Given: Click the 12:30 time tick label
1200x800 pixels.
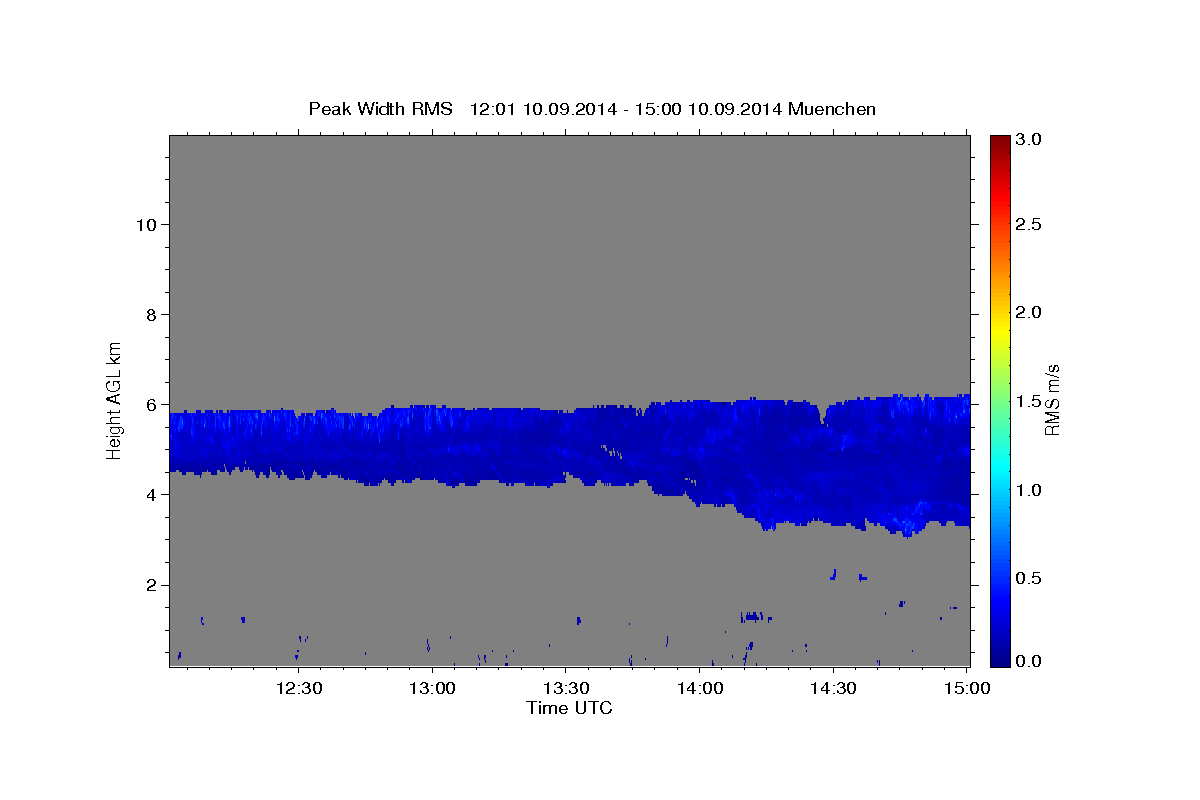Looking at the screenshot, I should (x=299, y=688).
